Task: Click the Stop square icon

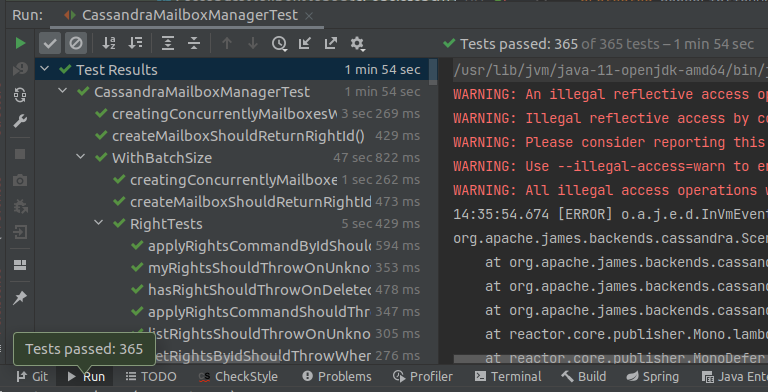Action: 20,154
